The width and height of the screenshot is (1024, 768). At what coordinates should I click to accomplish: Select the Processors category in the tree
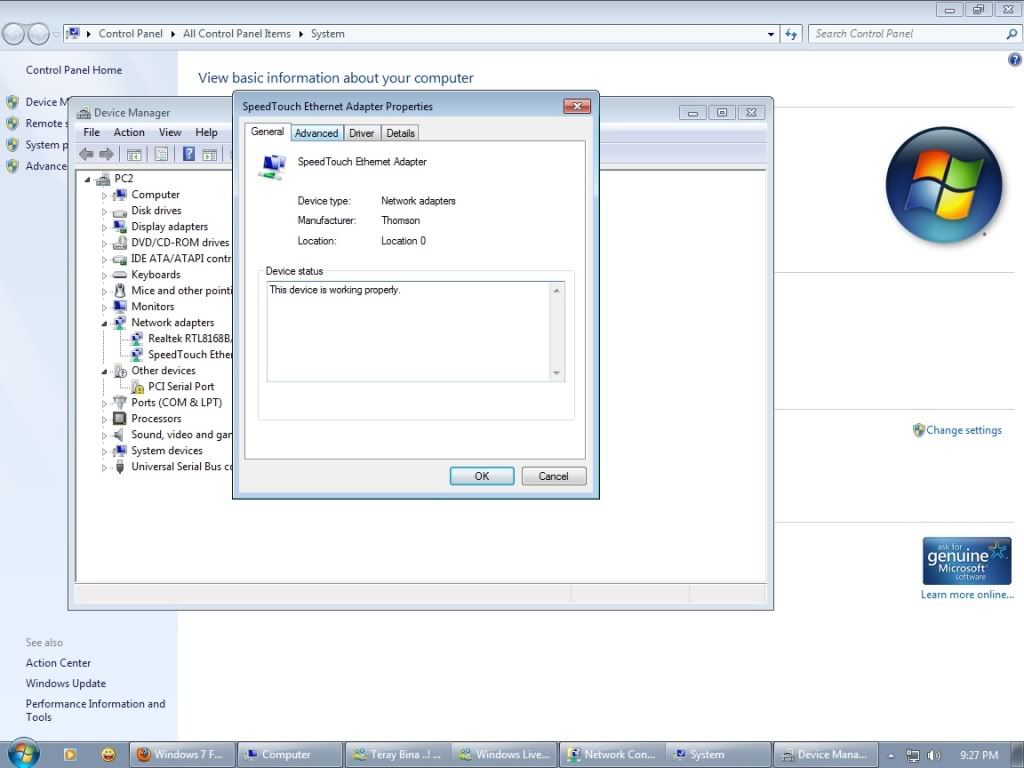point(156,419)
